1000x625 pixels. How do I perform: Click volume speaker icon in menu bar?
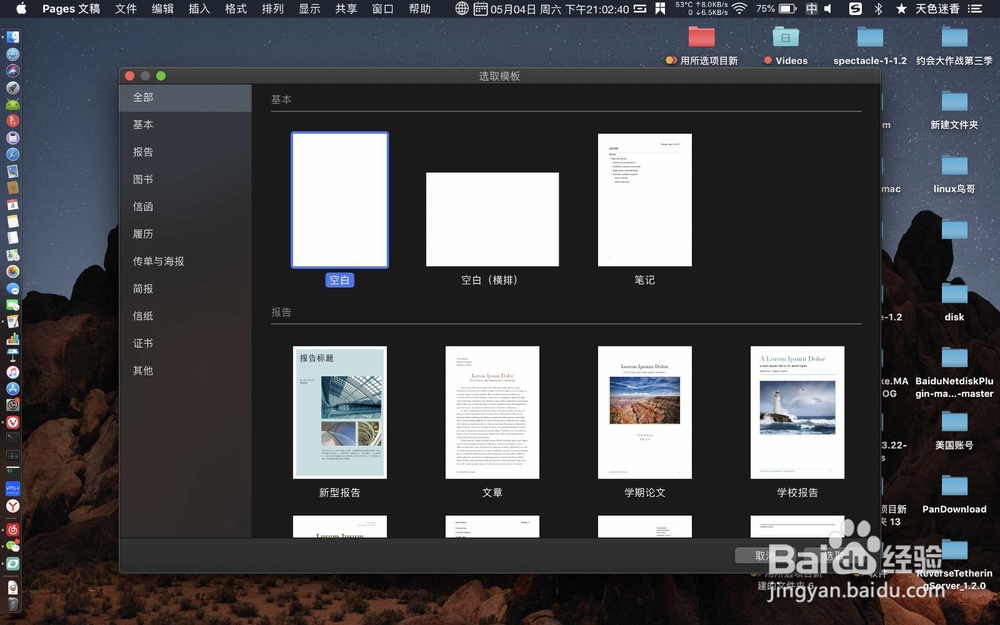point(828,8)
